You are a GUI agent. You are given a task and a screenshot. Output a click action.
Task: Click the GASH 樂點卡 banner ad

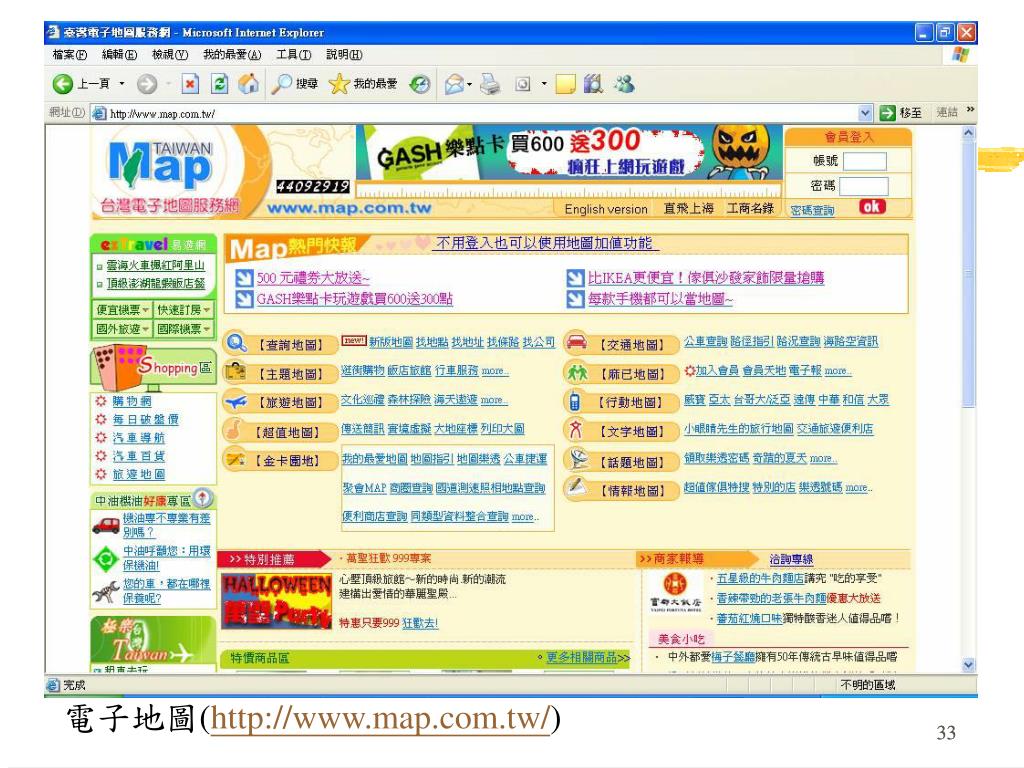pyautogui.click(x=568, y=153)
